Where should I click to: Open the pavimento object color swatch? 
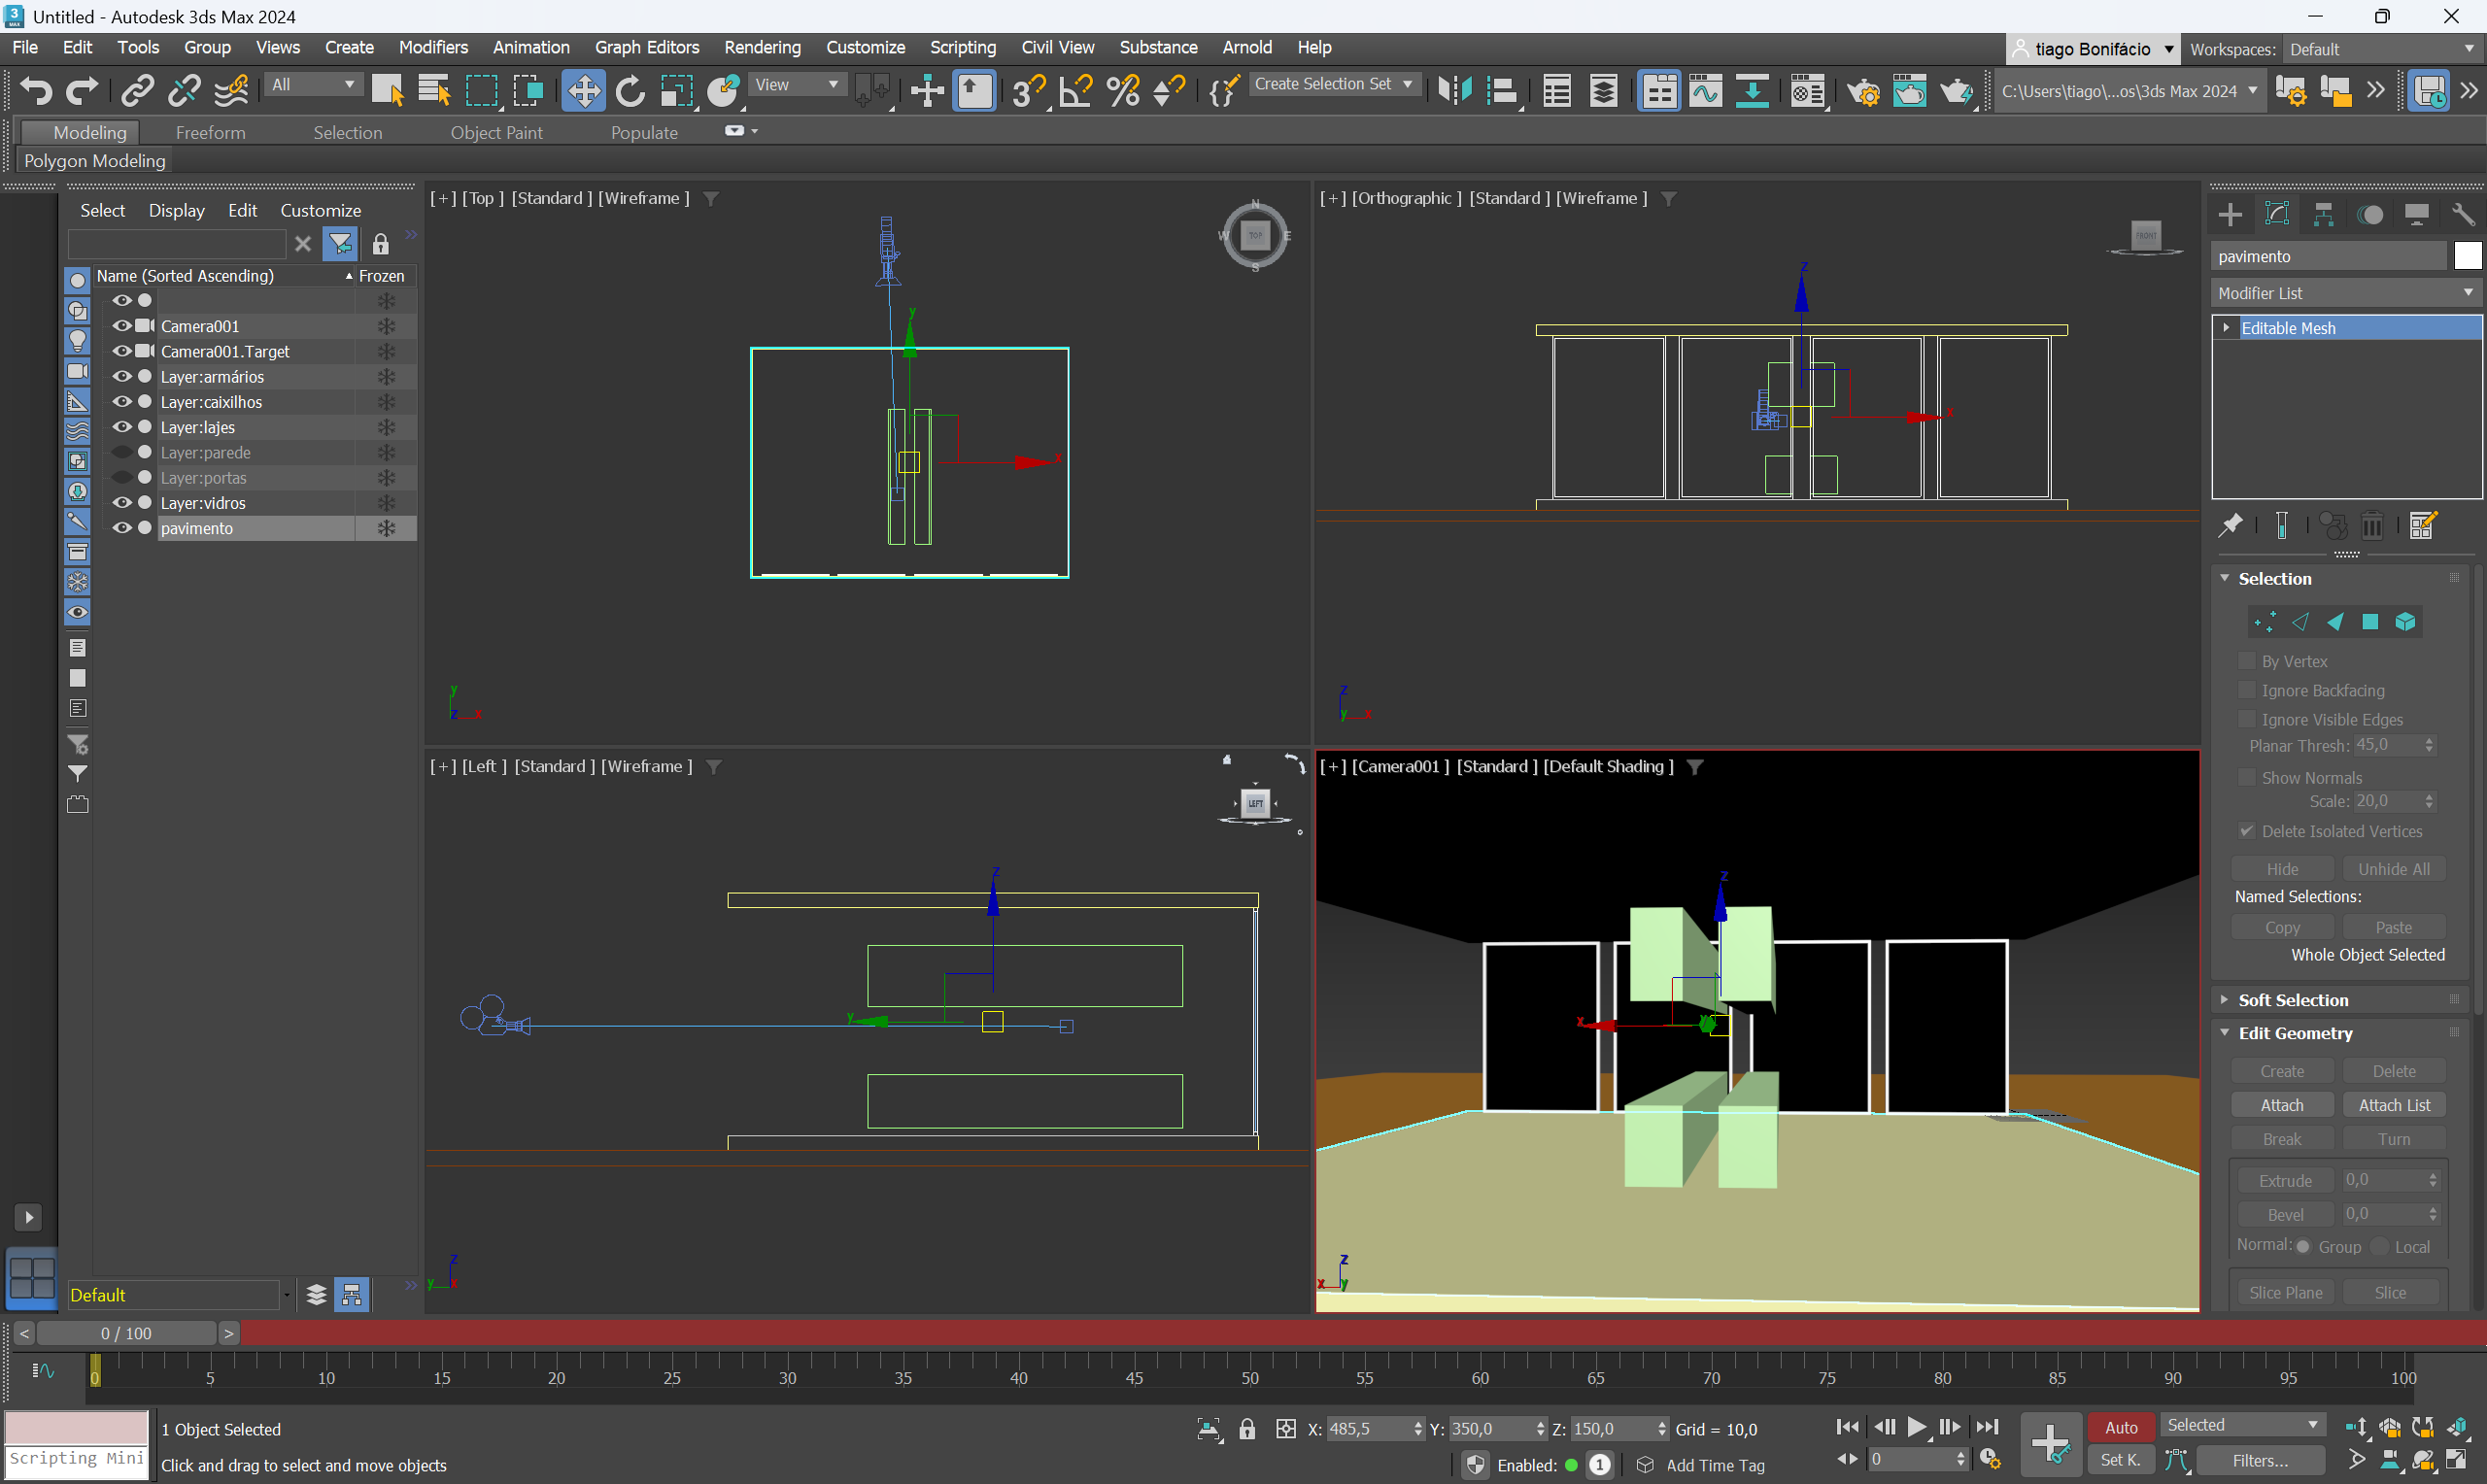click(2467, 256)
